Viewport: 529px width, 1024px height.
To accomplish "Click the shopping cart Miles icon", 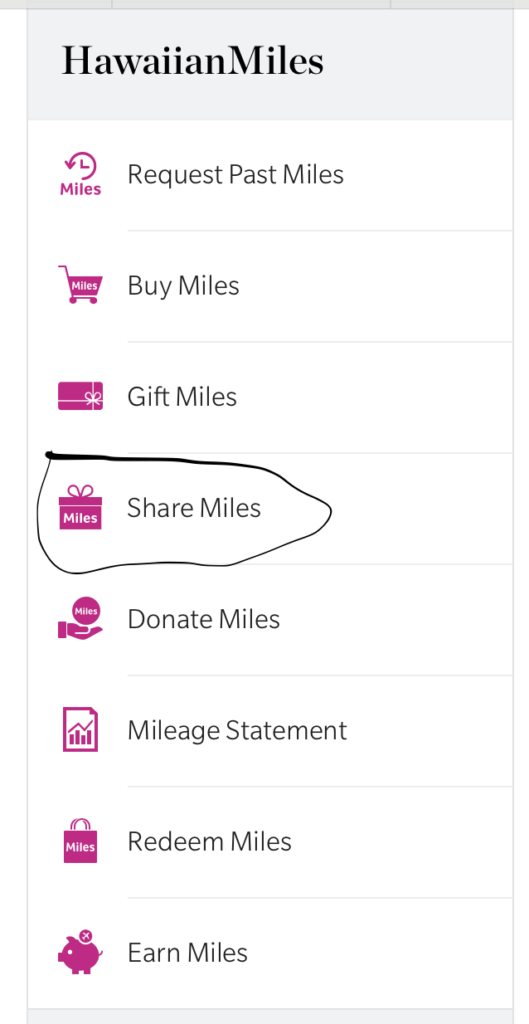I will coord(80,284).
